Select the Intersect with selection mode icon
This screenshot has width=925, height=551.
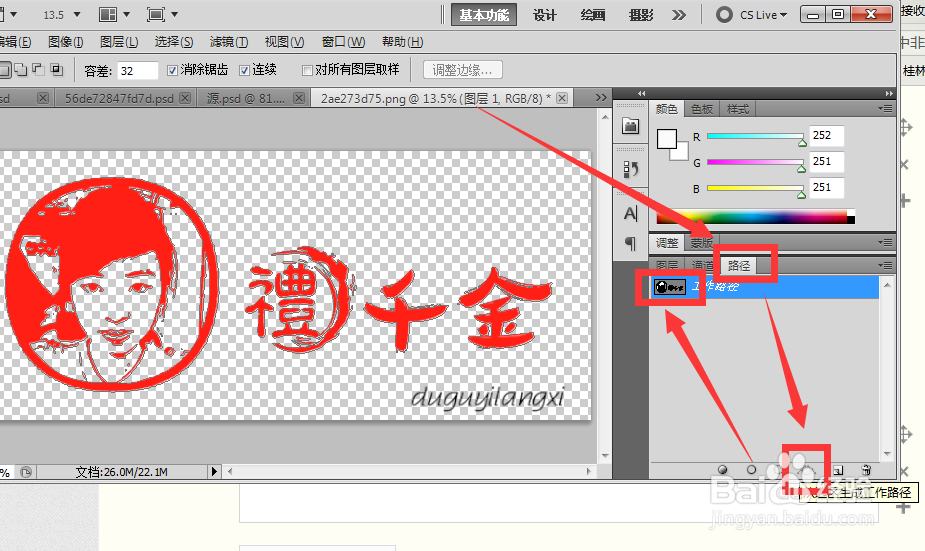click(57, 70)
